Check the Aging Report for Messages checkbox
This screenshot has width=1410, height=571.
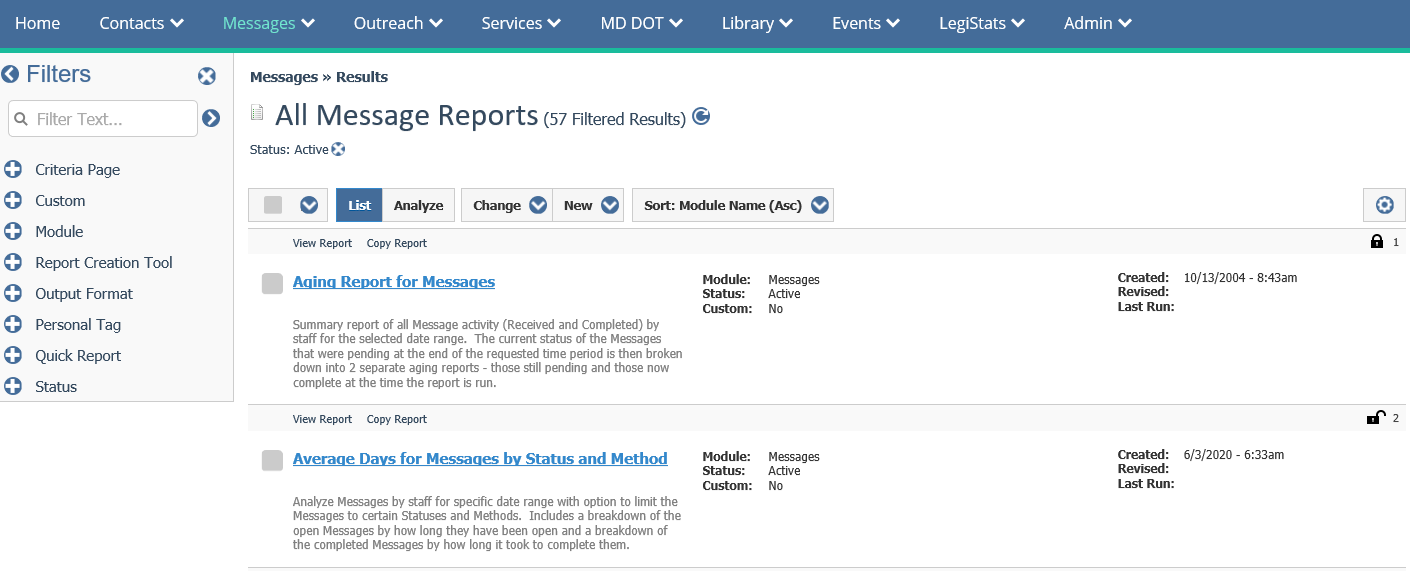click(272, 284)
